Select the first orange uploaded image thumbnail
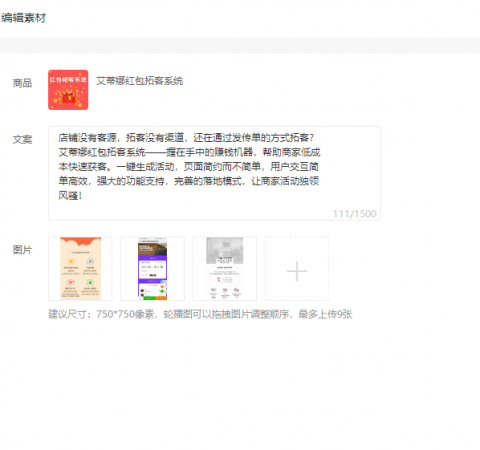Screen dimensions: 480x450 [x=80, y=269]
